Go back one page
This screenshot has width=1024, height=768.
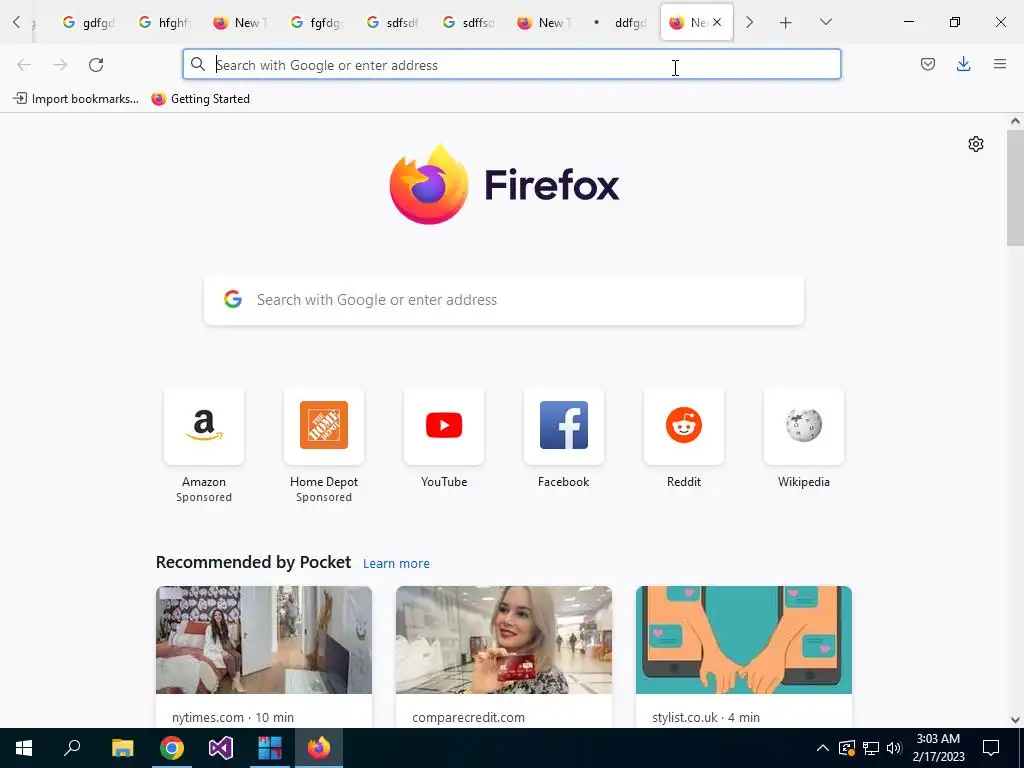[24, 65]
